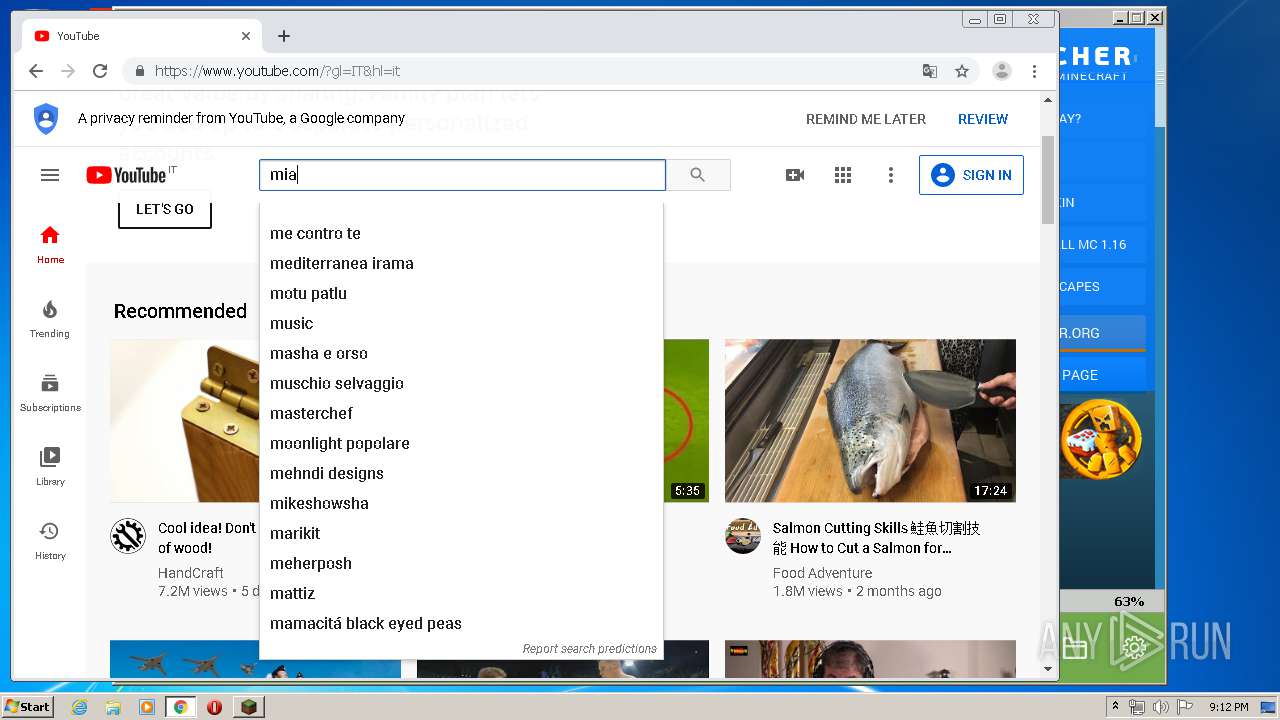Click the Chrome address bar URL
Screen dimensions: 1280x720
[x=277, y=71]
